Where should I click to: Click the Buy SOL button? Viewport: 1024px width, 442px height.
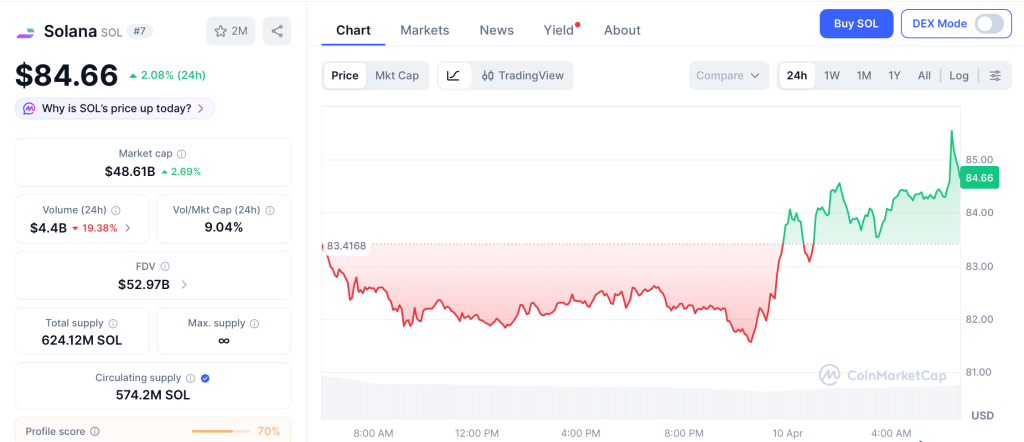click(x=856, y=24)
